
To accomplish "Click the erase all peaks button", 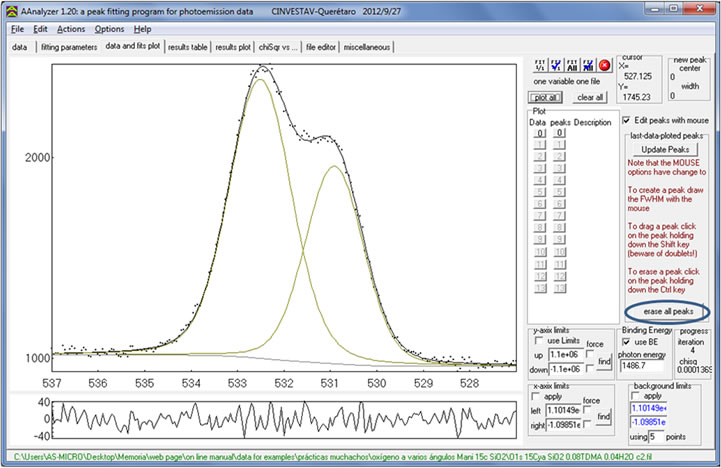I will [668, 312].
